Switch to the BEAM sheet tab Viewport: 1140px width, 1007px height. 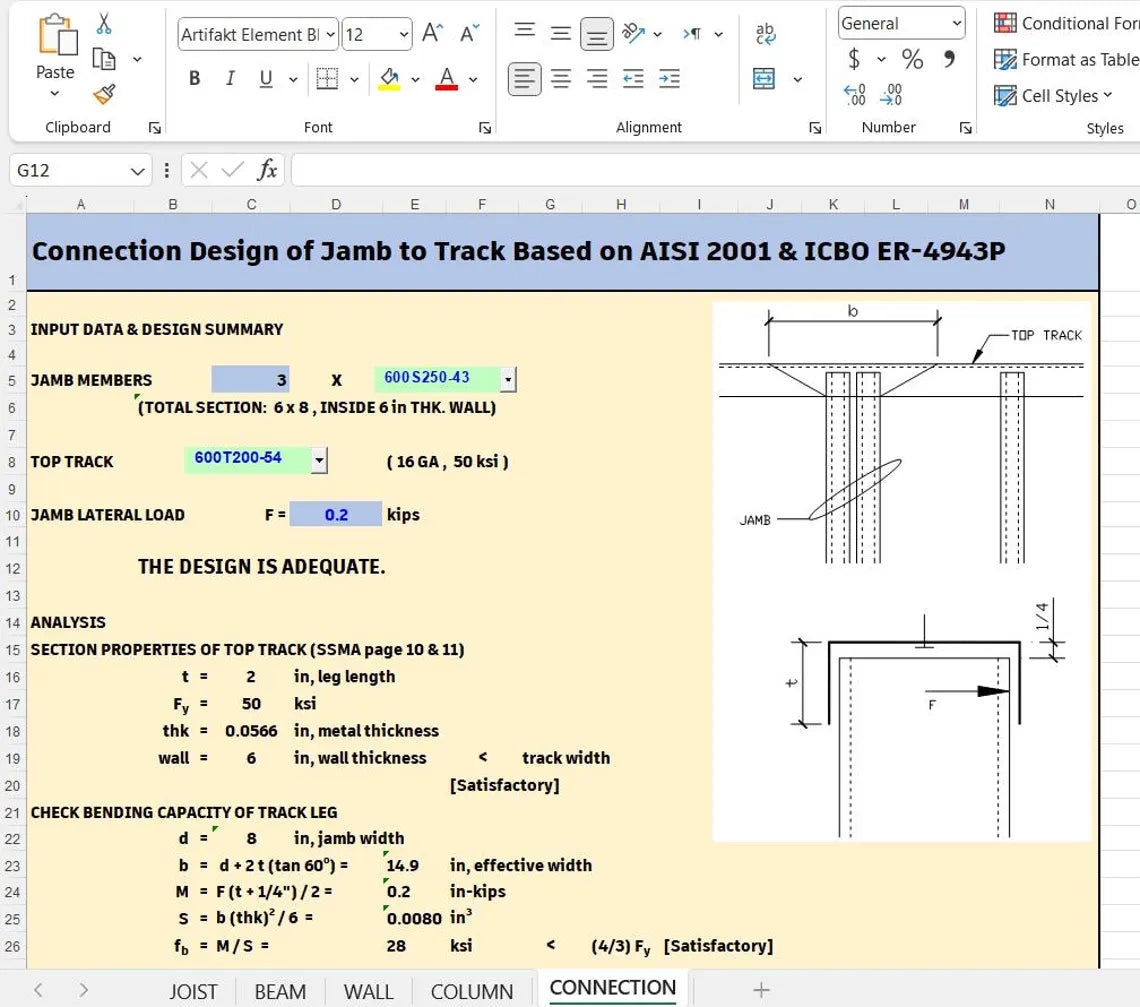280,992
